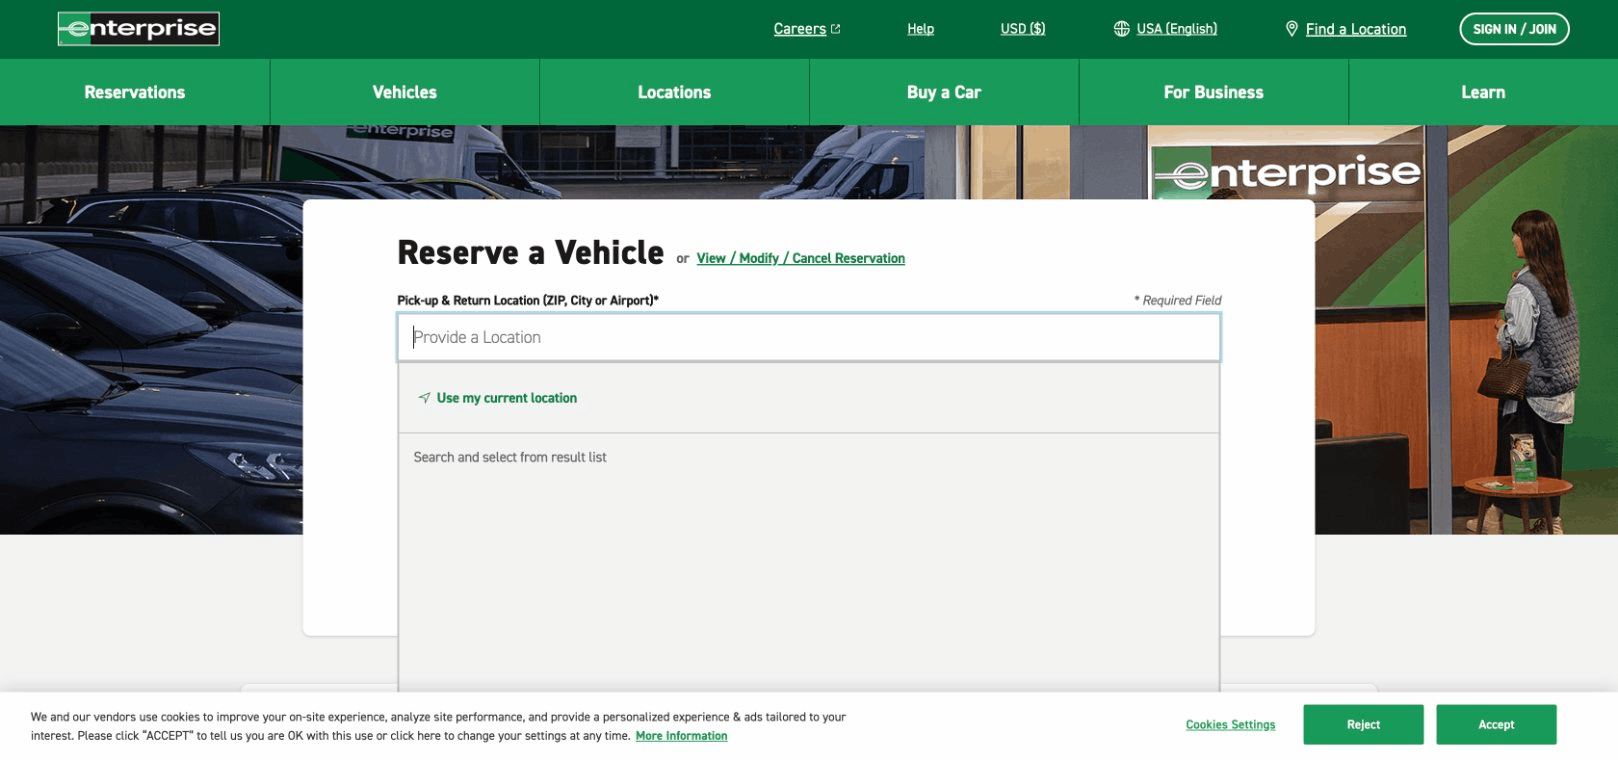Focus the Provide a Location input field
Image resolution: width=1618 pixels, height=760 pixels.
(x=808, y=338)
